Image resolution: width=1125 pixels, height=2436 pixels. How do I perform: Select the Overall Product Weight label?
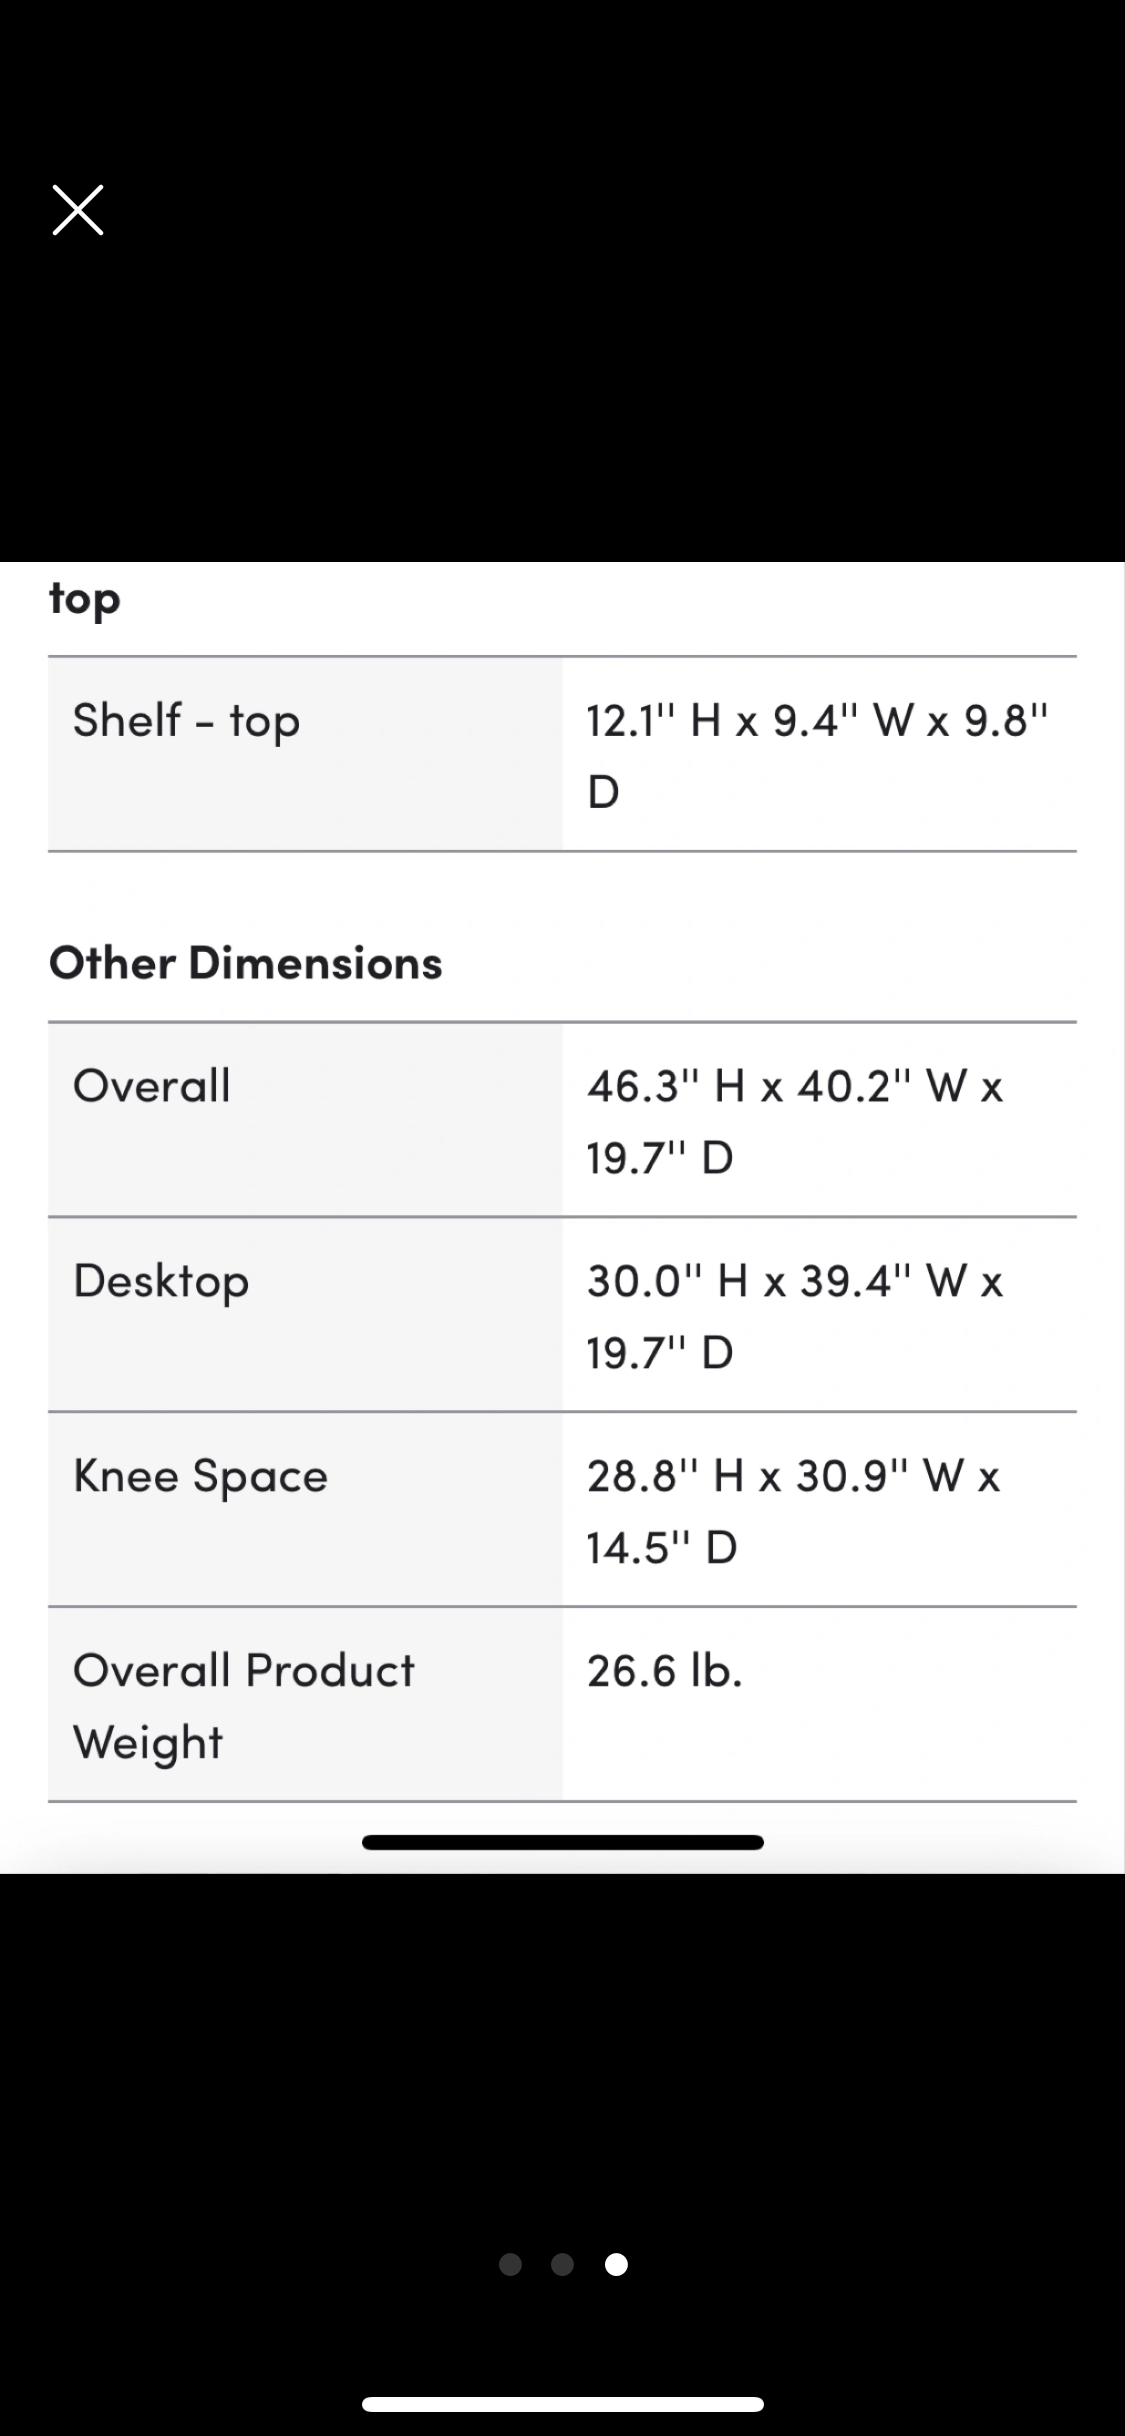243,1706
